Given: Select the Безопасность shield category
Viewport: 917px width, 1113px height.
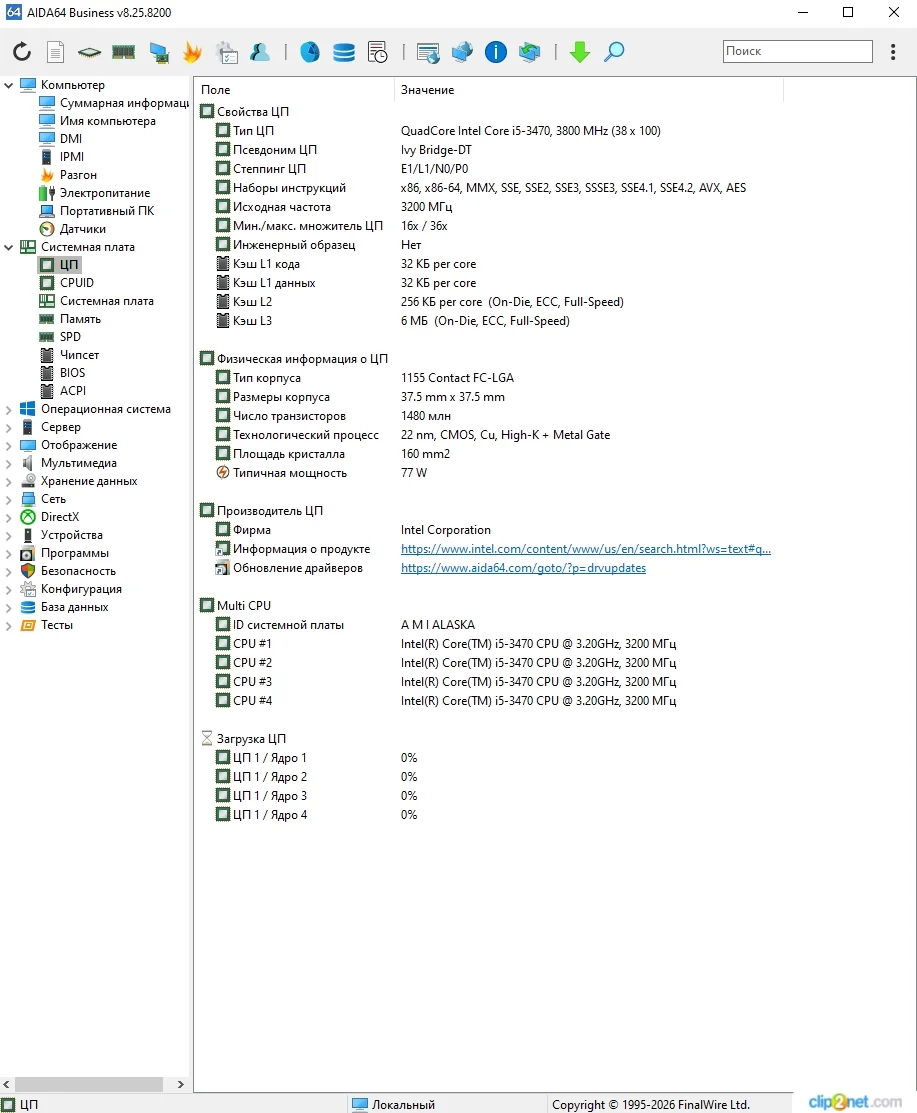Looking at the screenshot, I should 68,571.
